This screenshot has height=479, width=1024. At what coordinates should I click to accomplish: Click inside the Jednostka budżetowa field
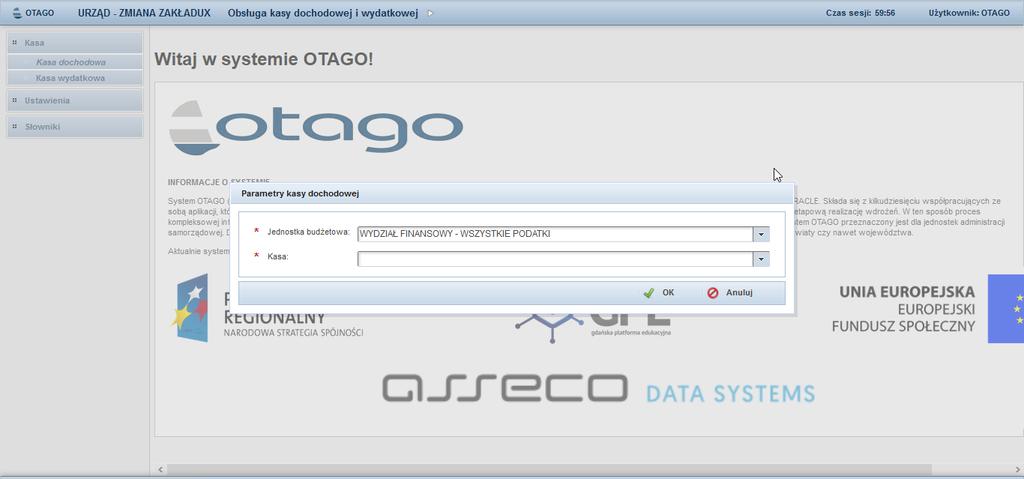click(x=555, y=234)
